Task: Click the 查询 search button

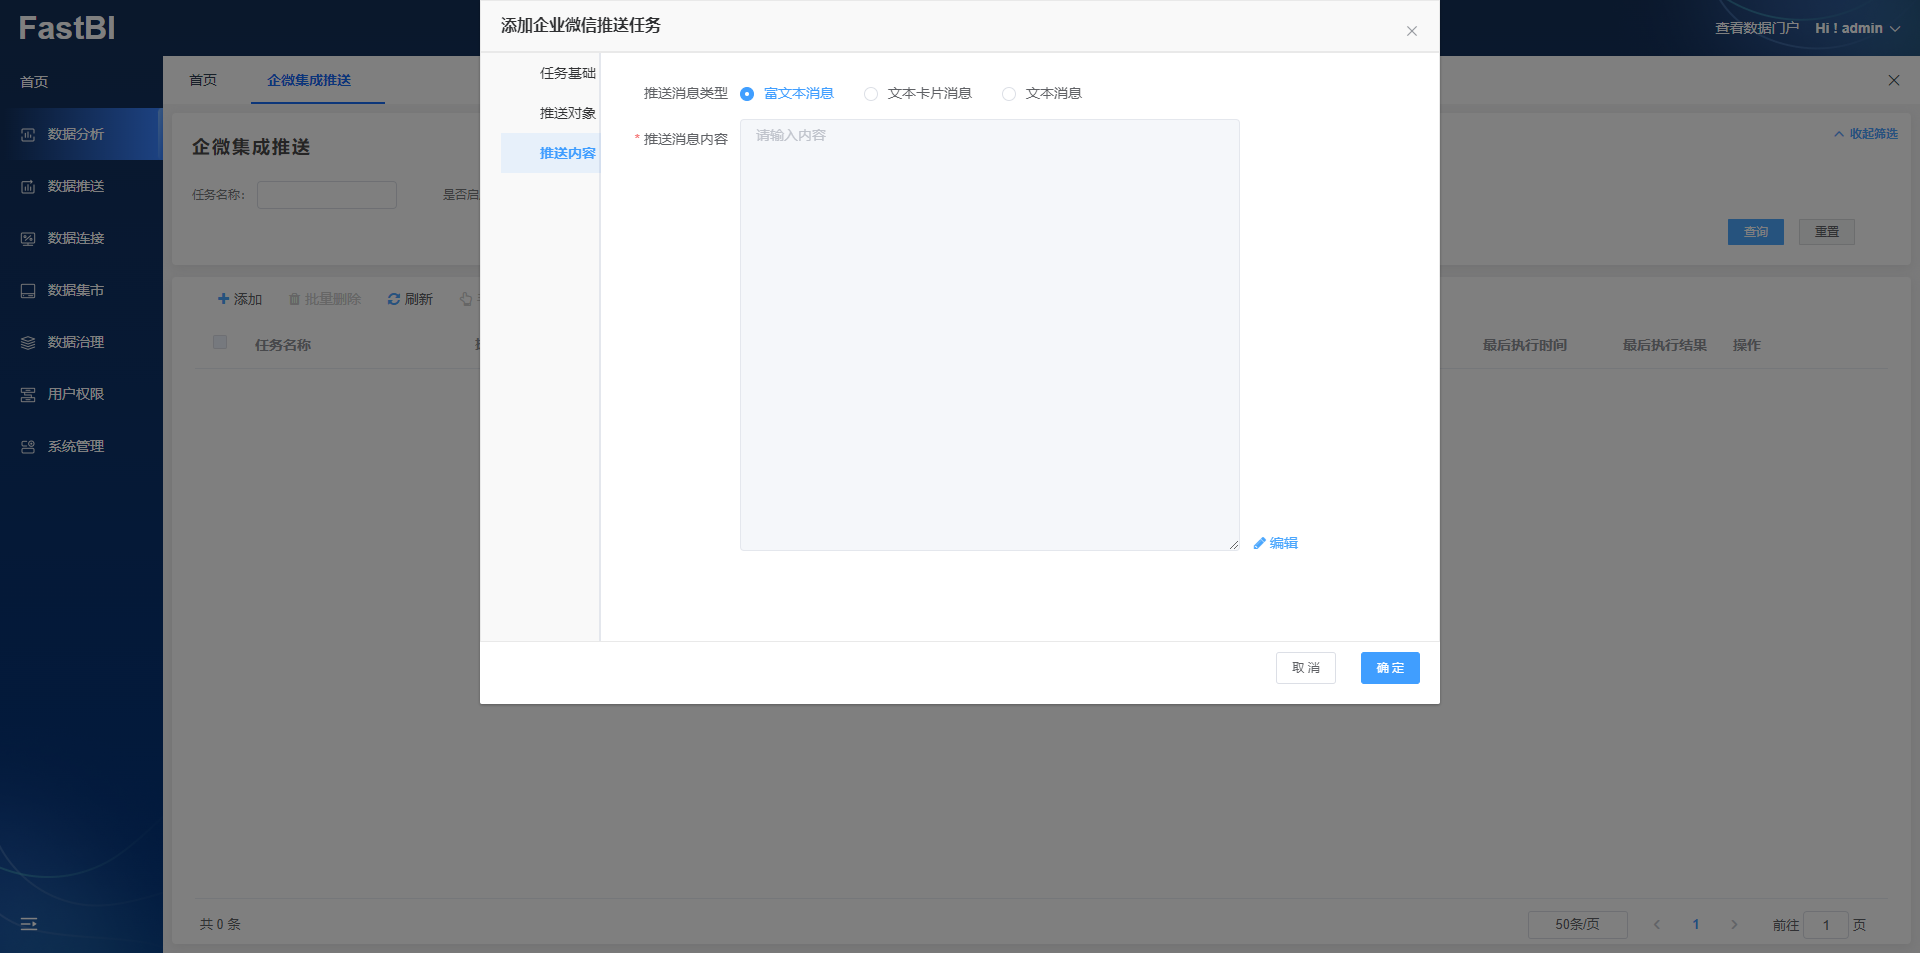Action: pyautogui.click(x=1756, y=232)
